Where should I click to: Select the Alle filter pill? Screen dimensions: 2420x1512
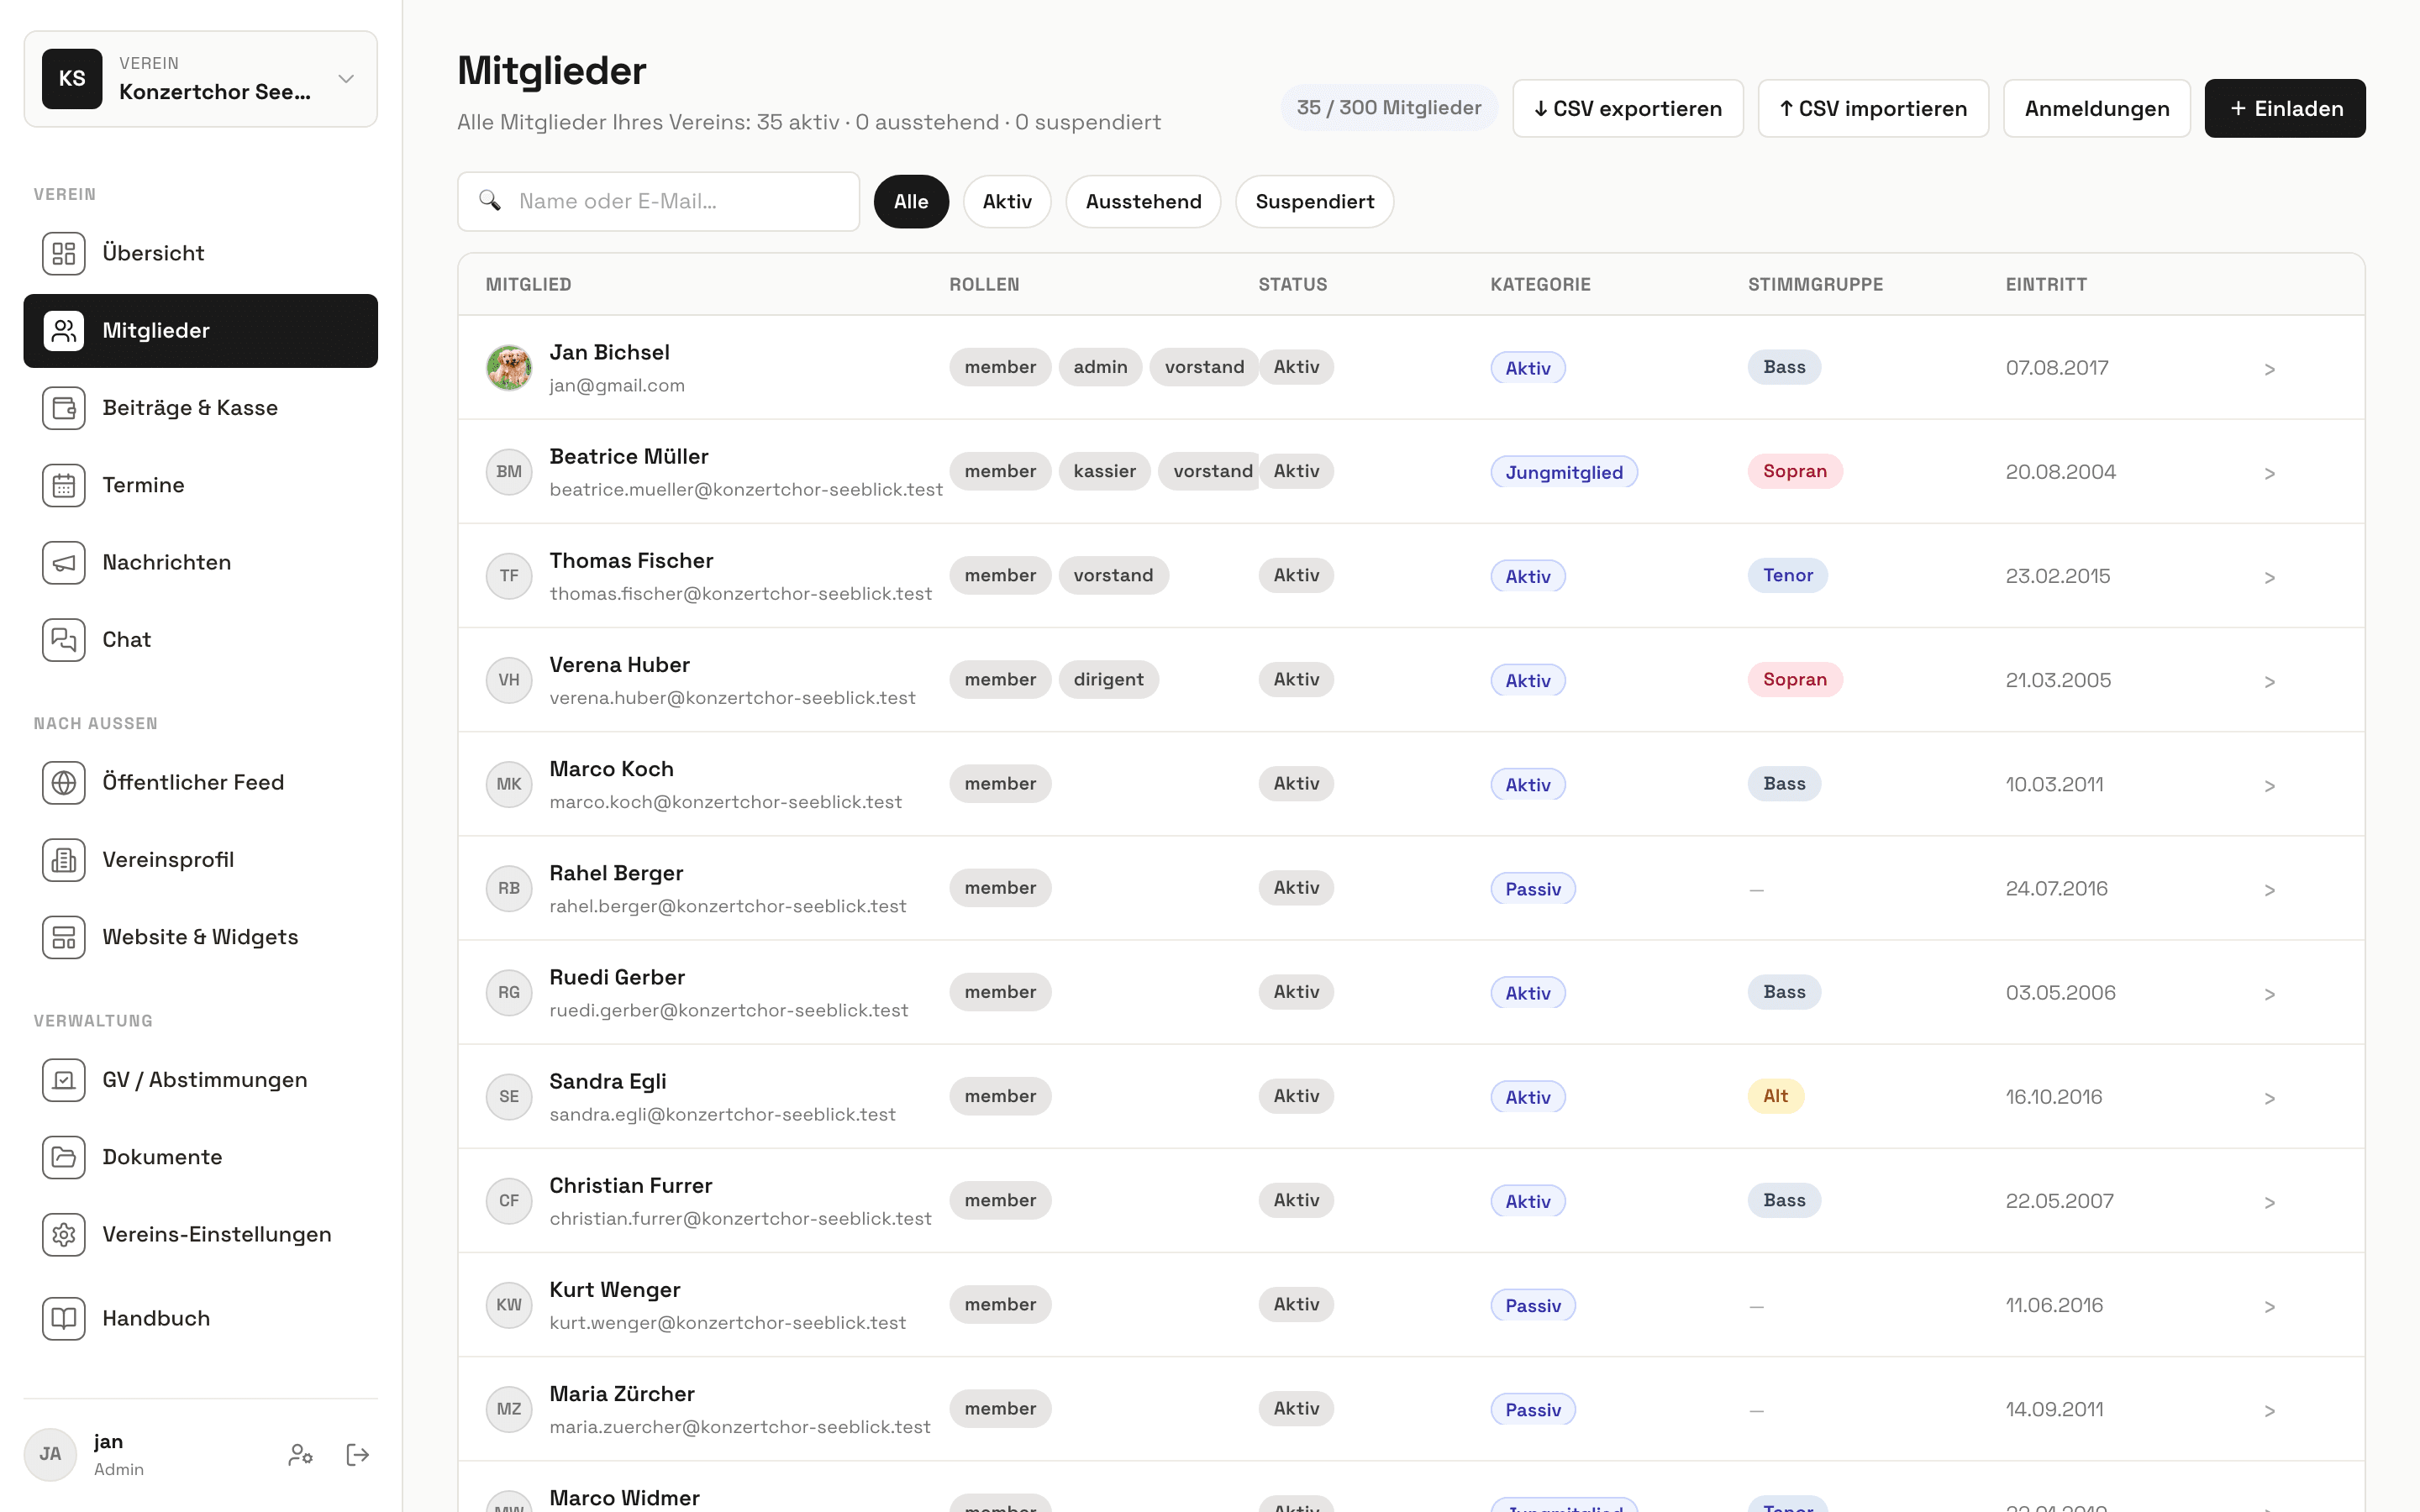[x=911, y=201]
